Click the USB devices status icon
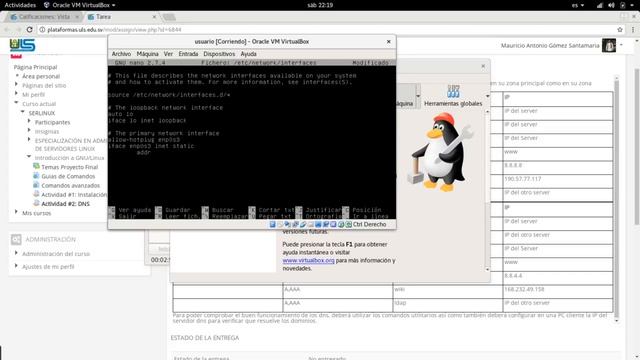The image size is (640, 360). pyautogui.click(x=303, y=224)
